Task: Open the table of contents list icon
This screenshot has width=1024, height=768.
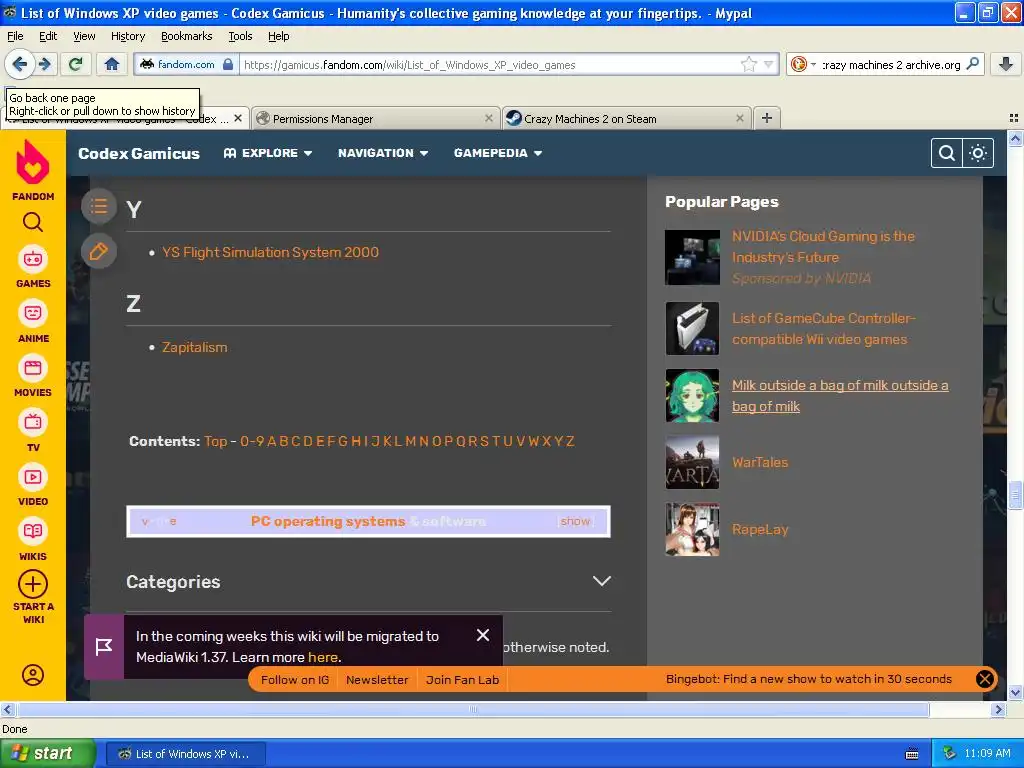Action: (x=99, y=207)
